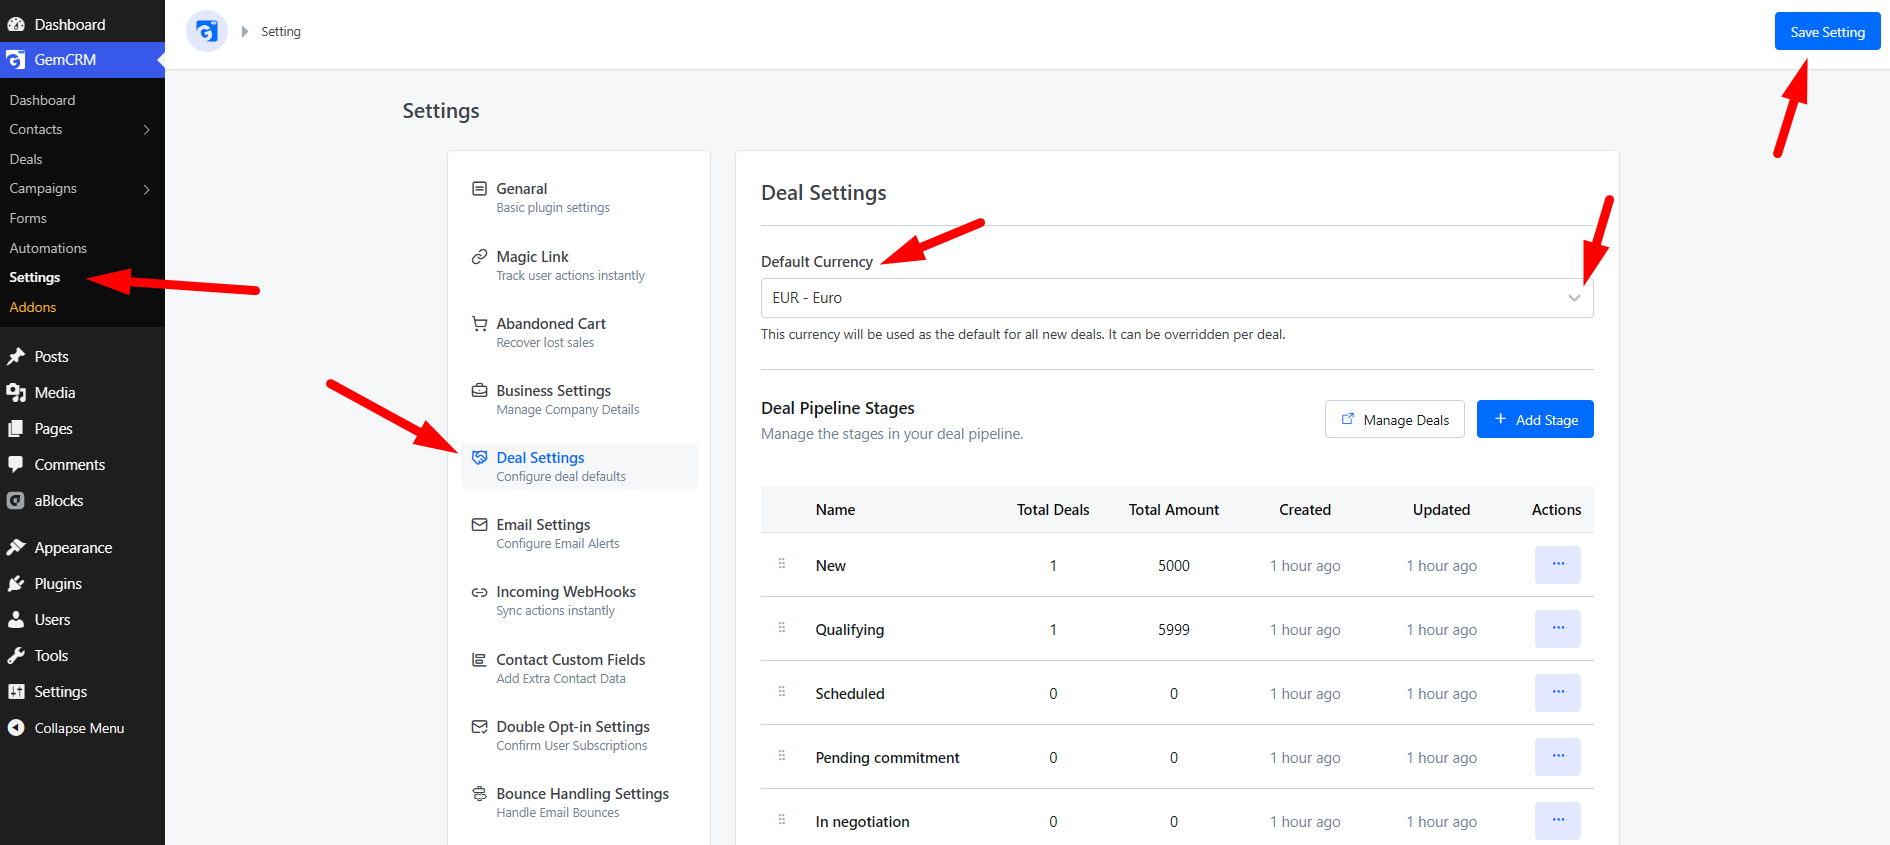Select Email Settings in settings list
The height and width of the screenshot is (845, 1890).
pyautogui.click(x=579, y=533)
